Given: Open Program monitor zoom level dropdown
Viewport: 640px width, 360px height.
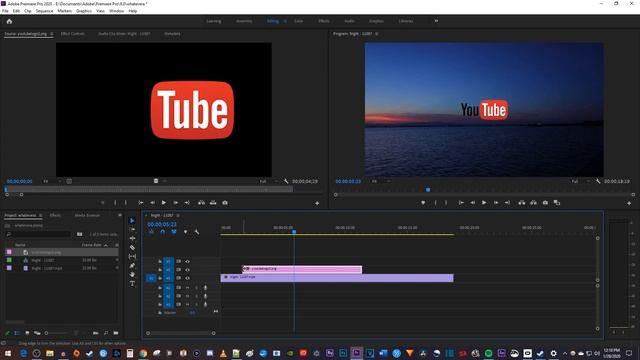Looking at the screenshot, I should [381, 181].
